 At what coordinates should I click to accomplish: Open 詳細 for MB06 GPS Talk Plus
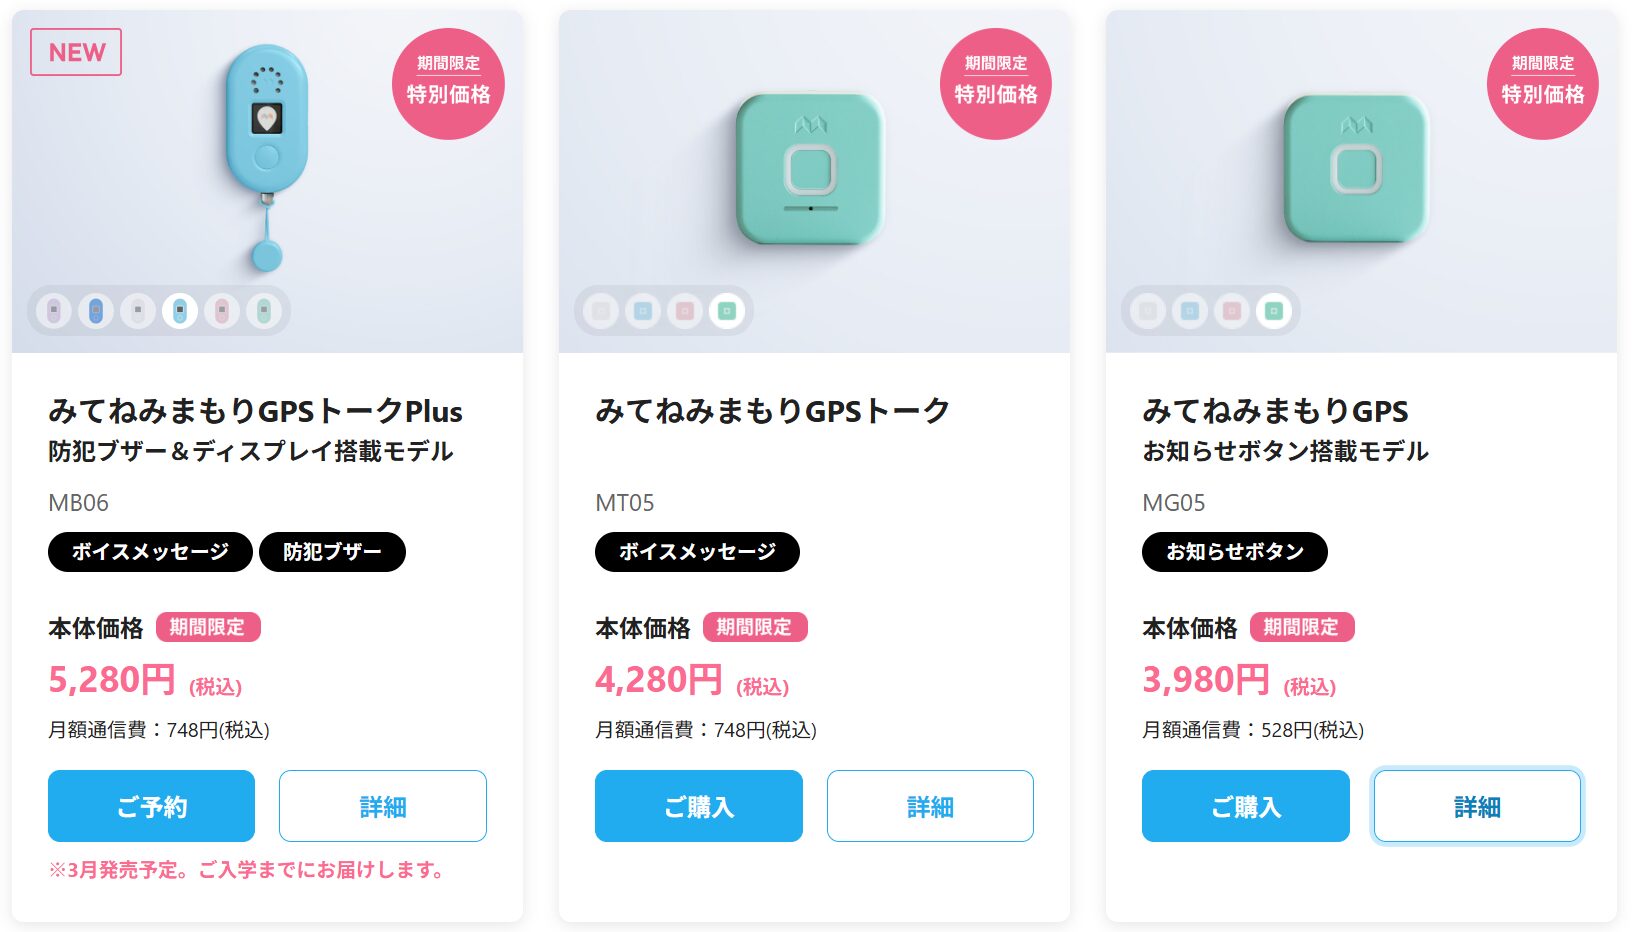pyautogui.click(x=382, y=806)
